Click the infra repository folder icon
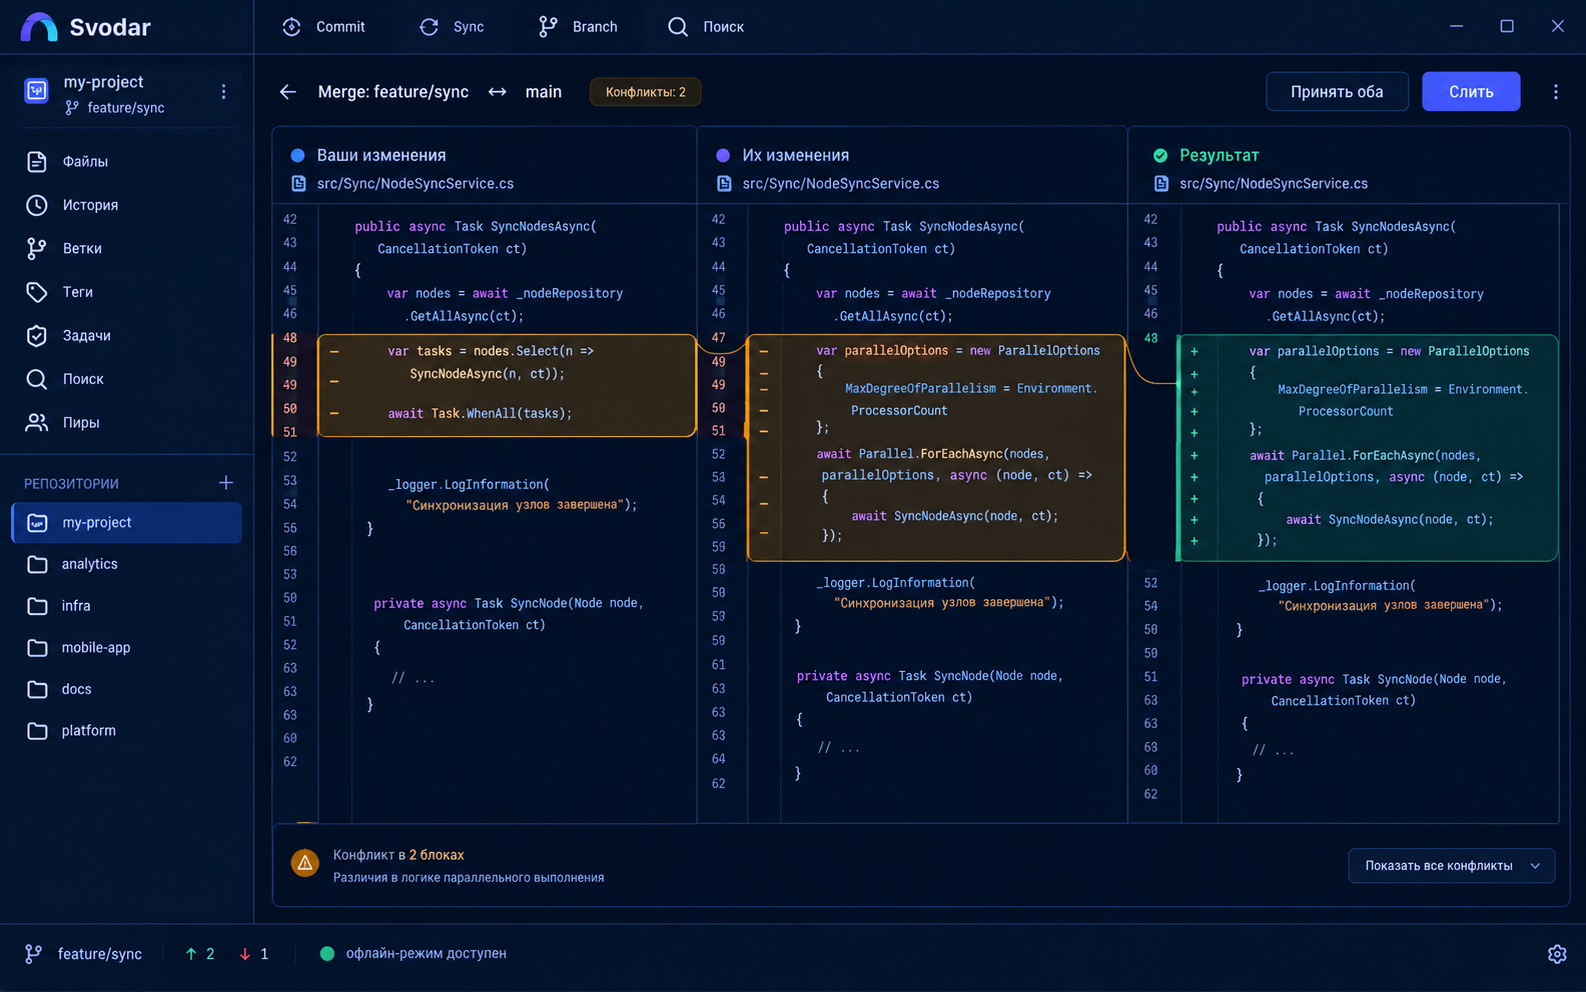Viewport: 1586px width, 992px height. pyautogui.click(x=37, y=606)
